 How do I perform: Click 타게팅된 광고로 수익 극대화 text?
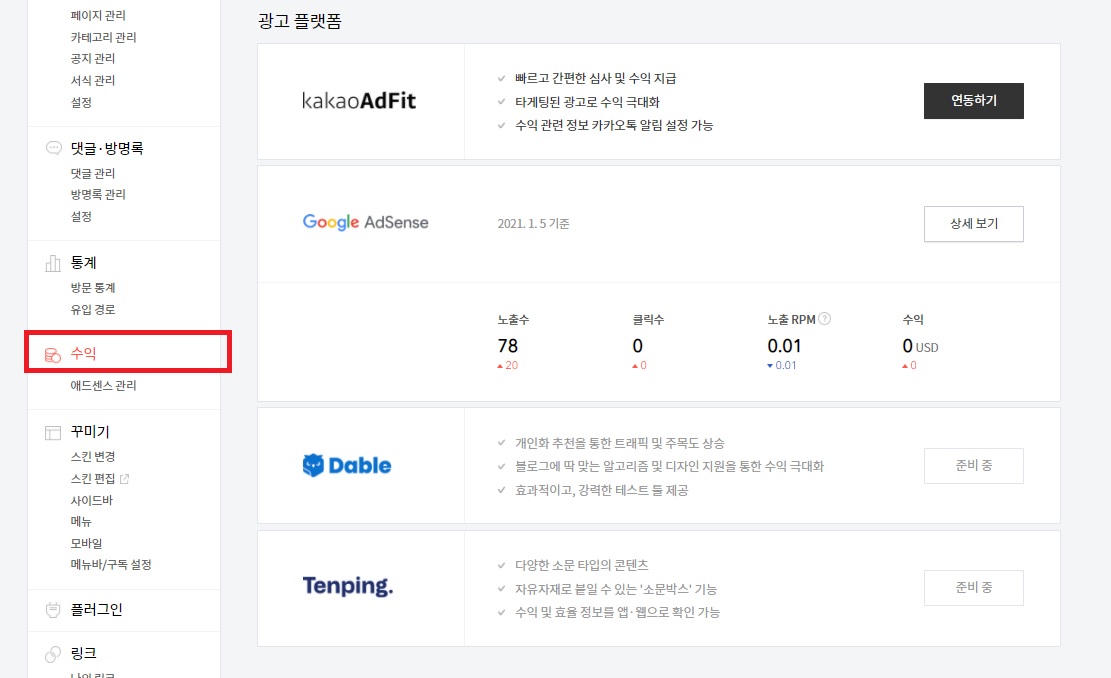pos(587,102)
